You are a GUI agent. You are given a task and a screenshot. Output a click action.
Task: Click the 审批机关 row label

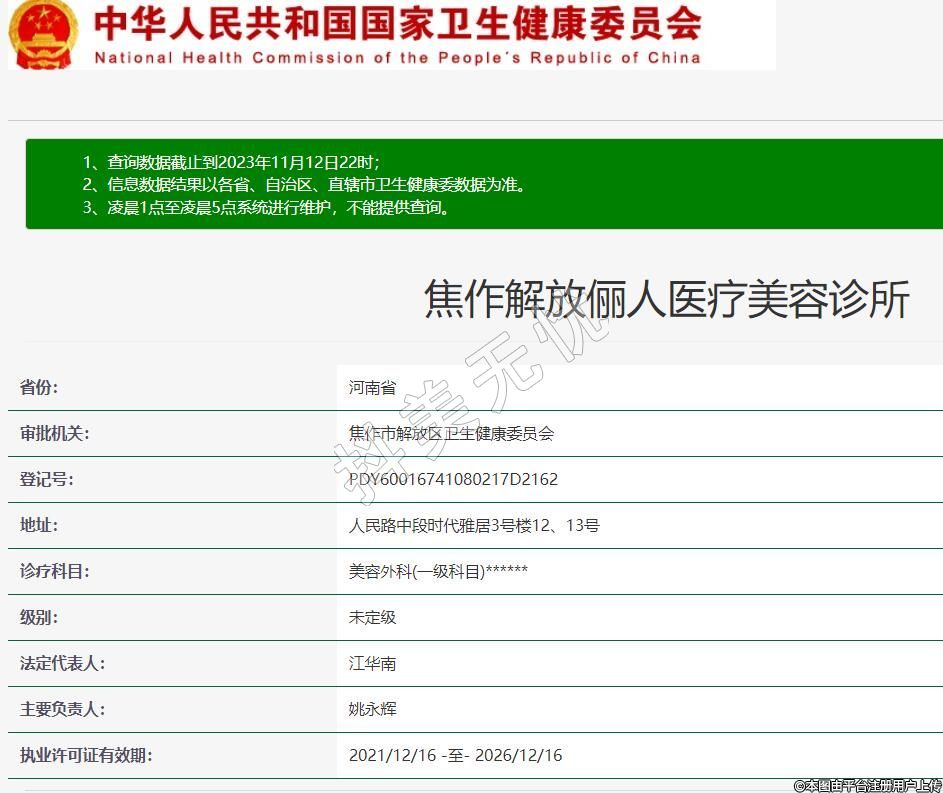tap(54, 434)
